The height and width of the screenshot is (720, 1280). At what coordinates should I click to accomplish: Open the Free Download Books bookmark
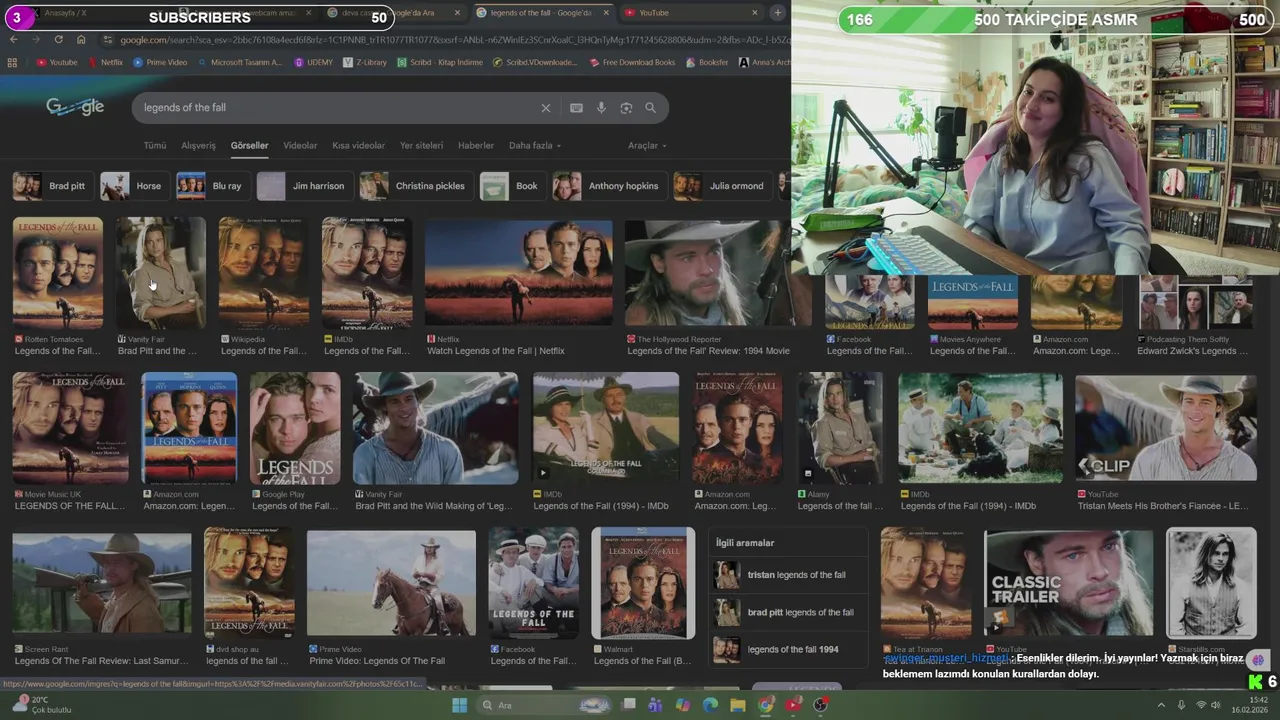click(632, 62)
